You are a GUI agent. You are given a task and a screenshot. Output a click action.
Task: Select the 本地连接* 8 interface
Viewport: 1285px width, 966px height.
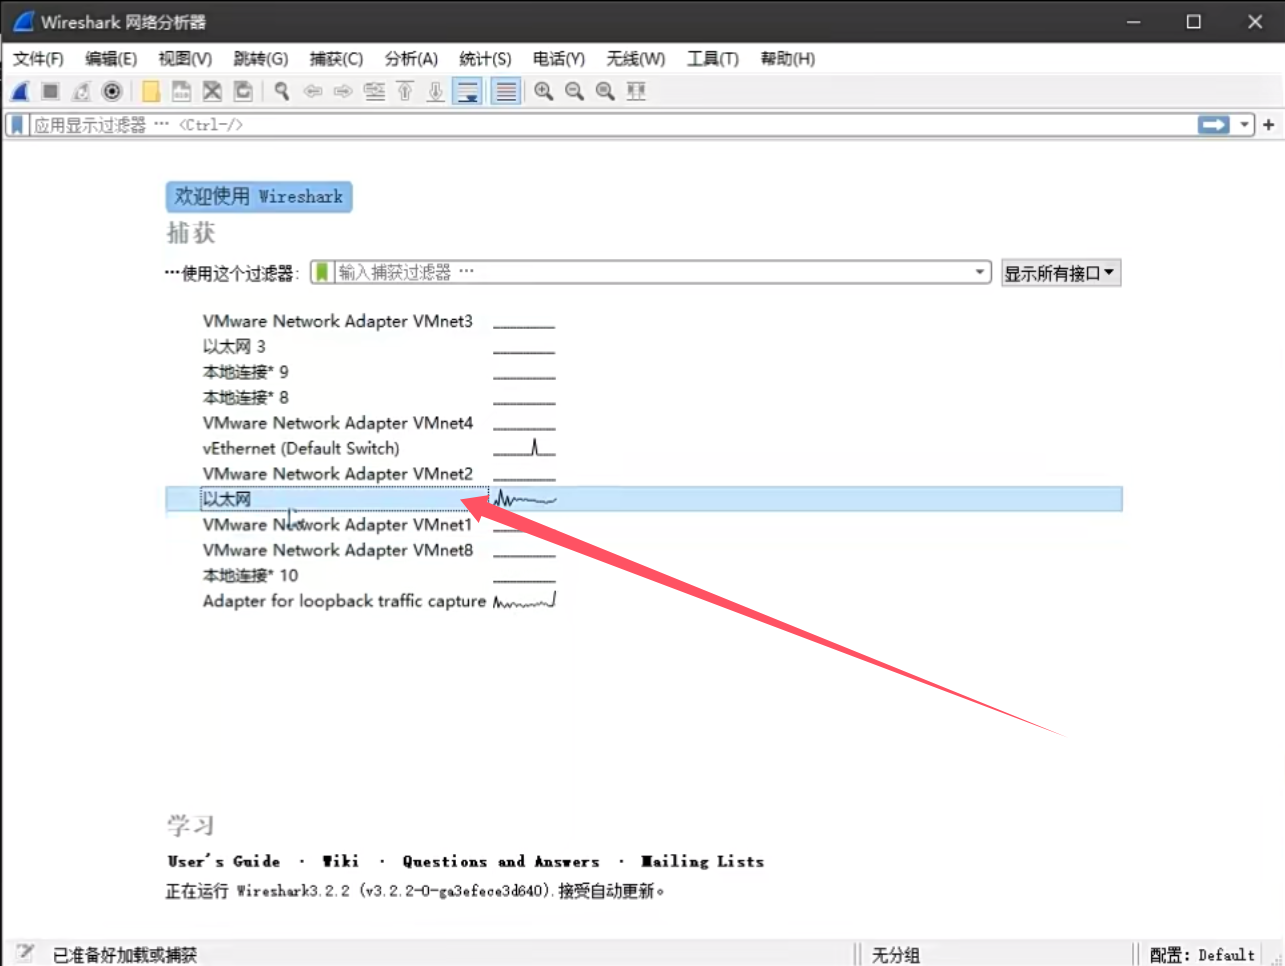[x=246, y=397]
